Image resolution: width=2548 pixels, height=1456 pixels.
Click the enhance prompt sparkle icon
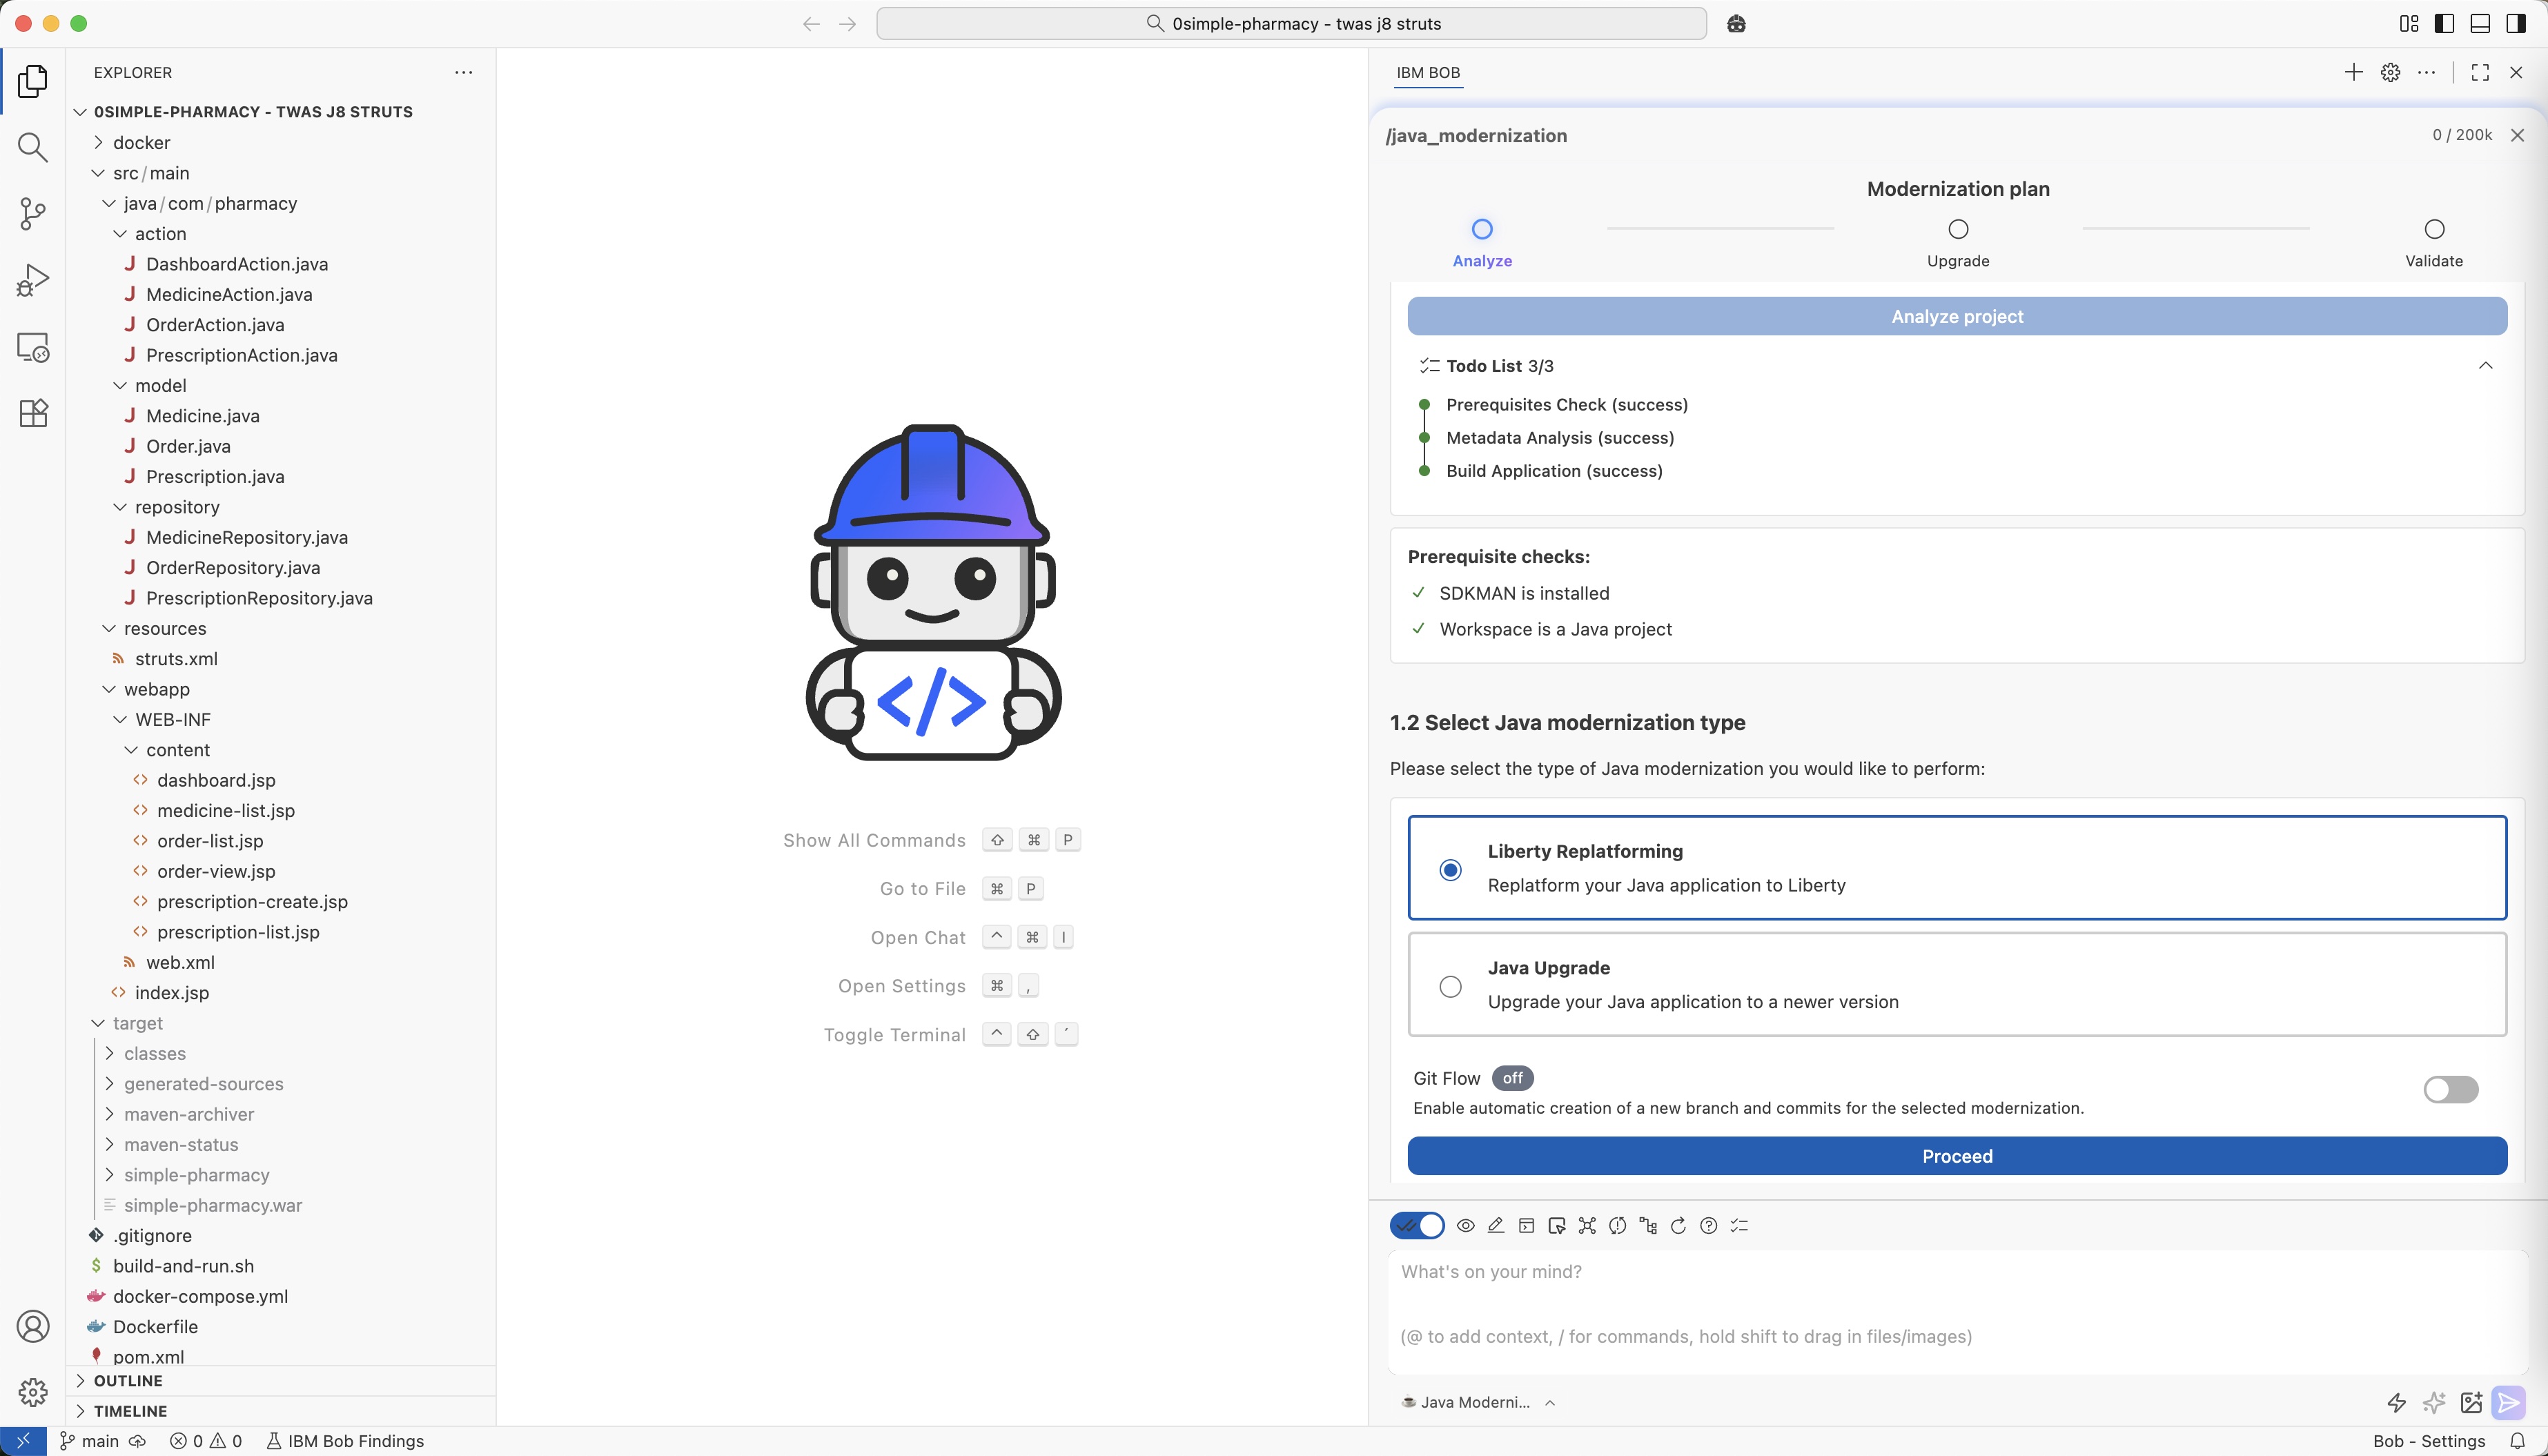point(2434,1402)
